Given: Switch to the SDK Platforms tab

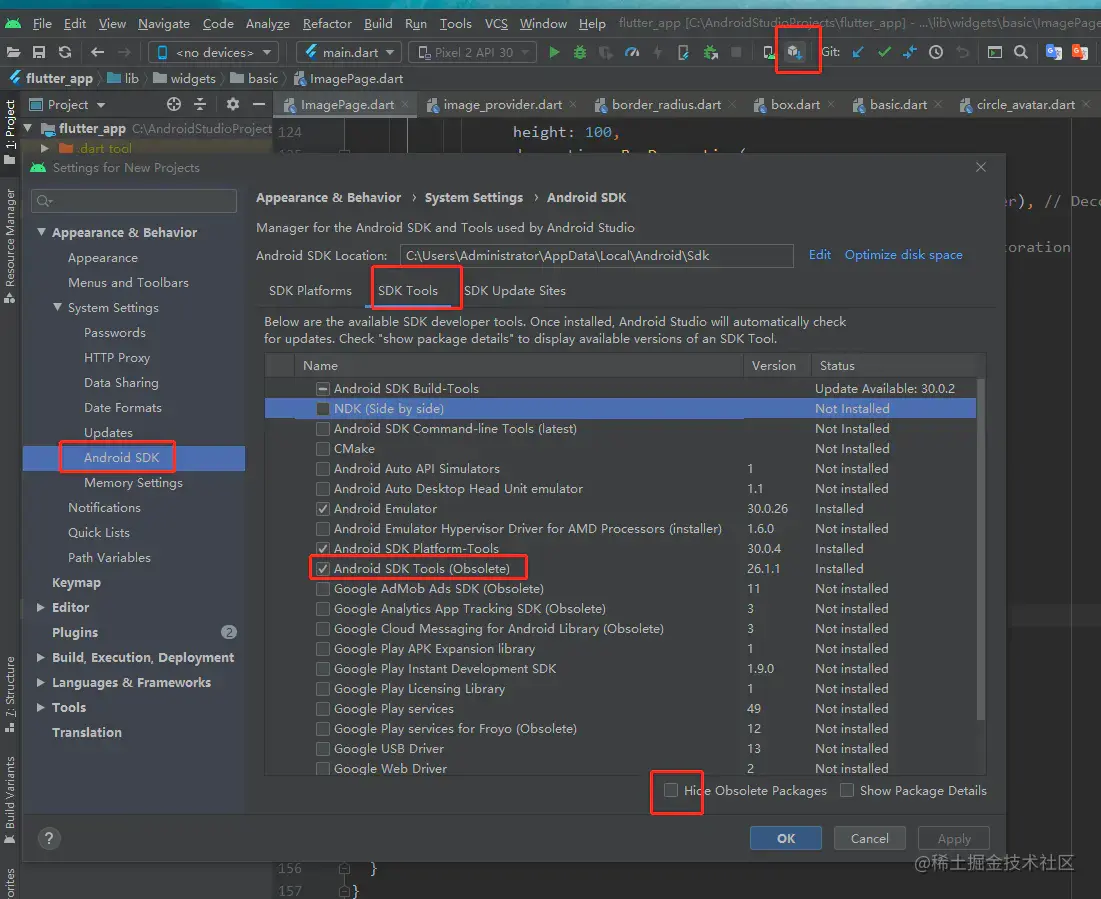Looking at the screenshot, I should coord(310,291).
